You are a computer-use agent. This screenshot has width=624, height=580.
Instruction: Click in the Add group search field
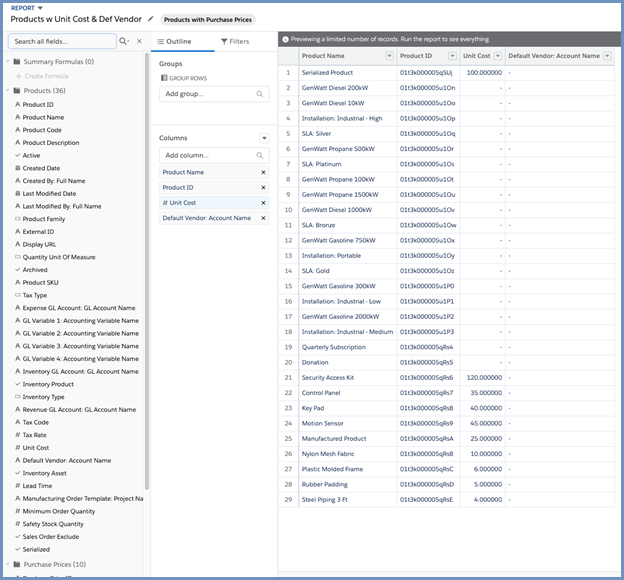(214, 94)
